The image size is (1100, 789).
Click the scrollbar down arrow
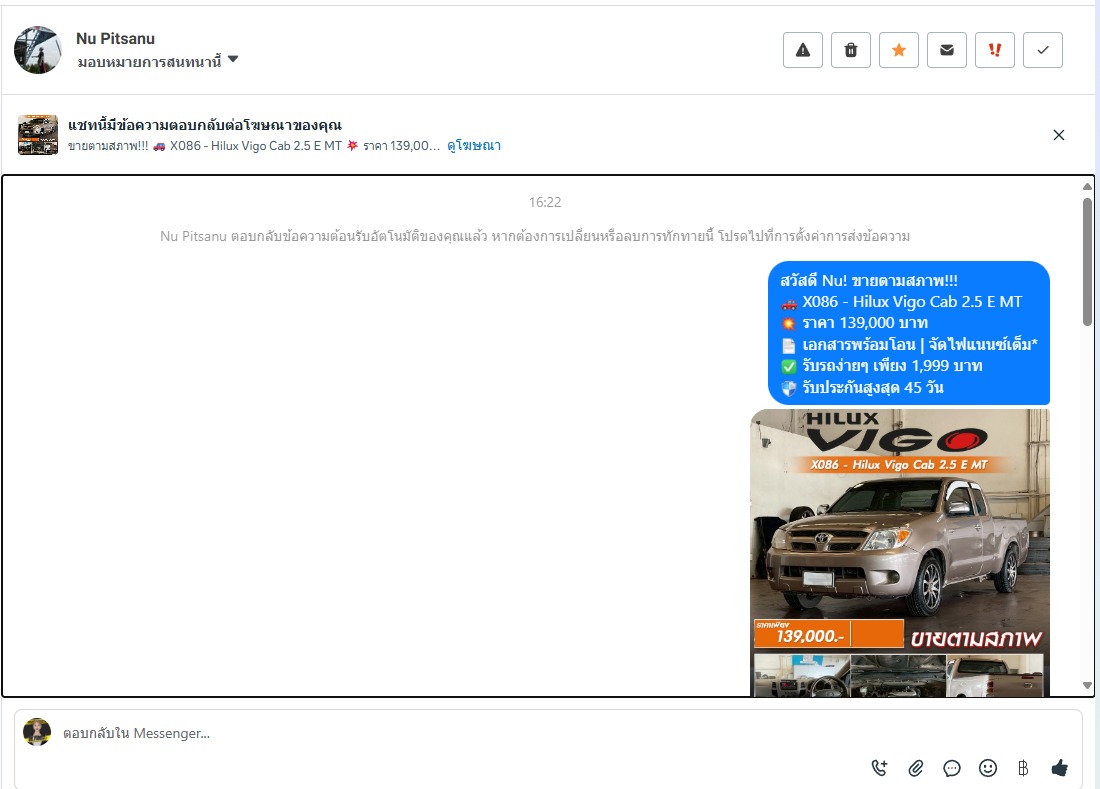1087,685
